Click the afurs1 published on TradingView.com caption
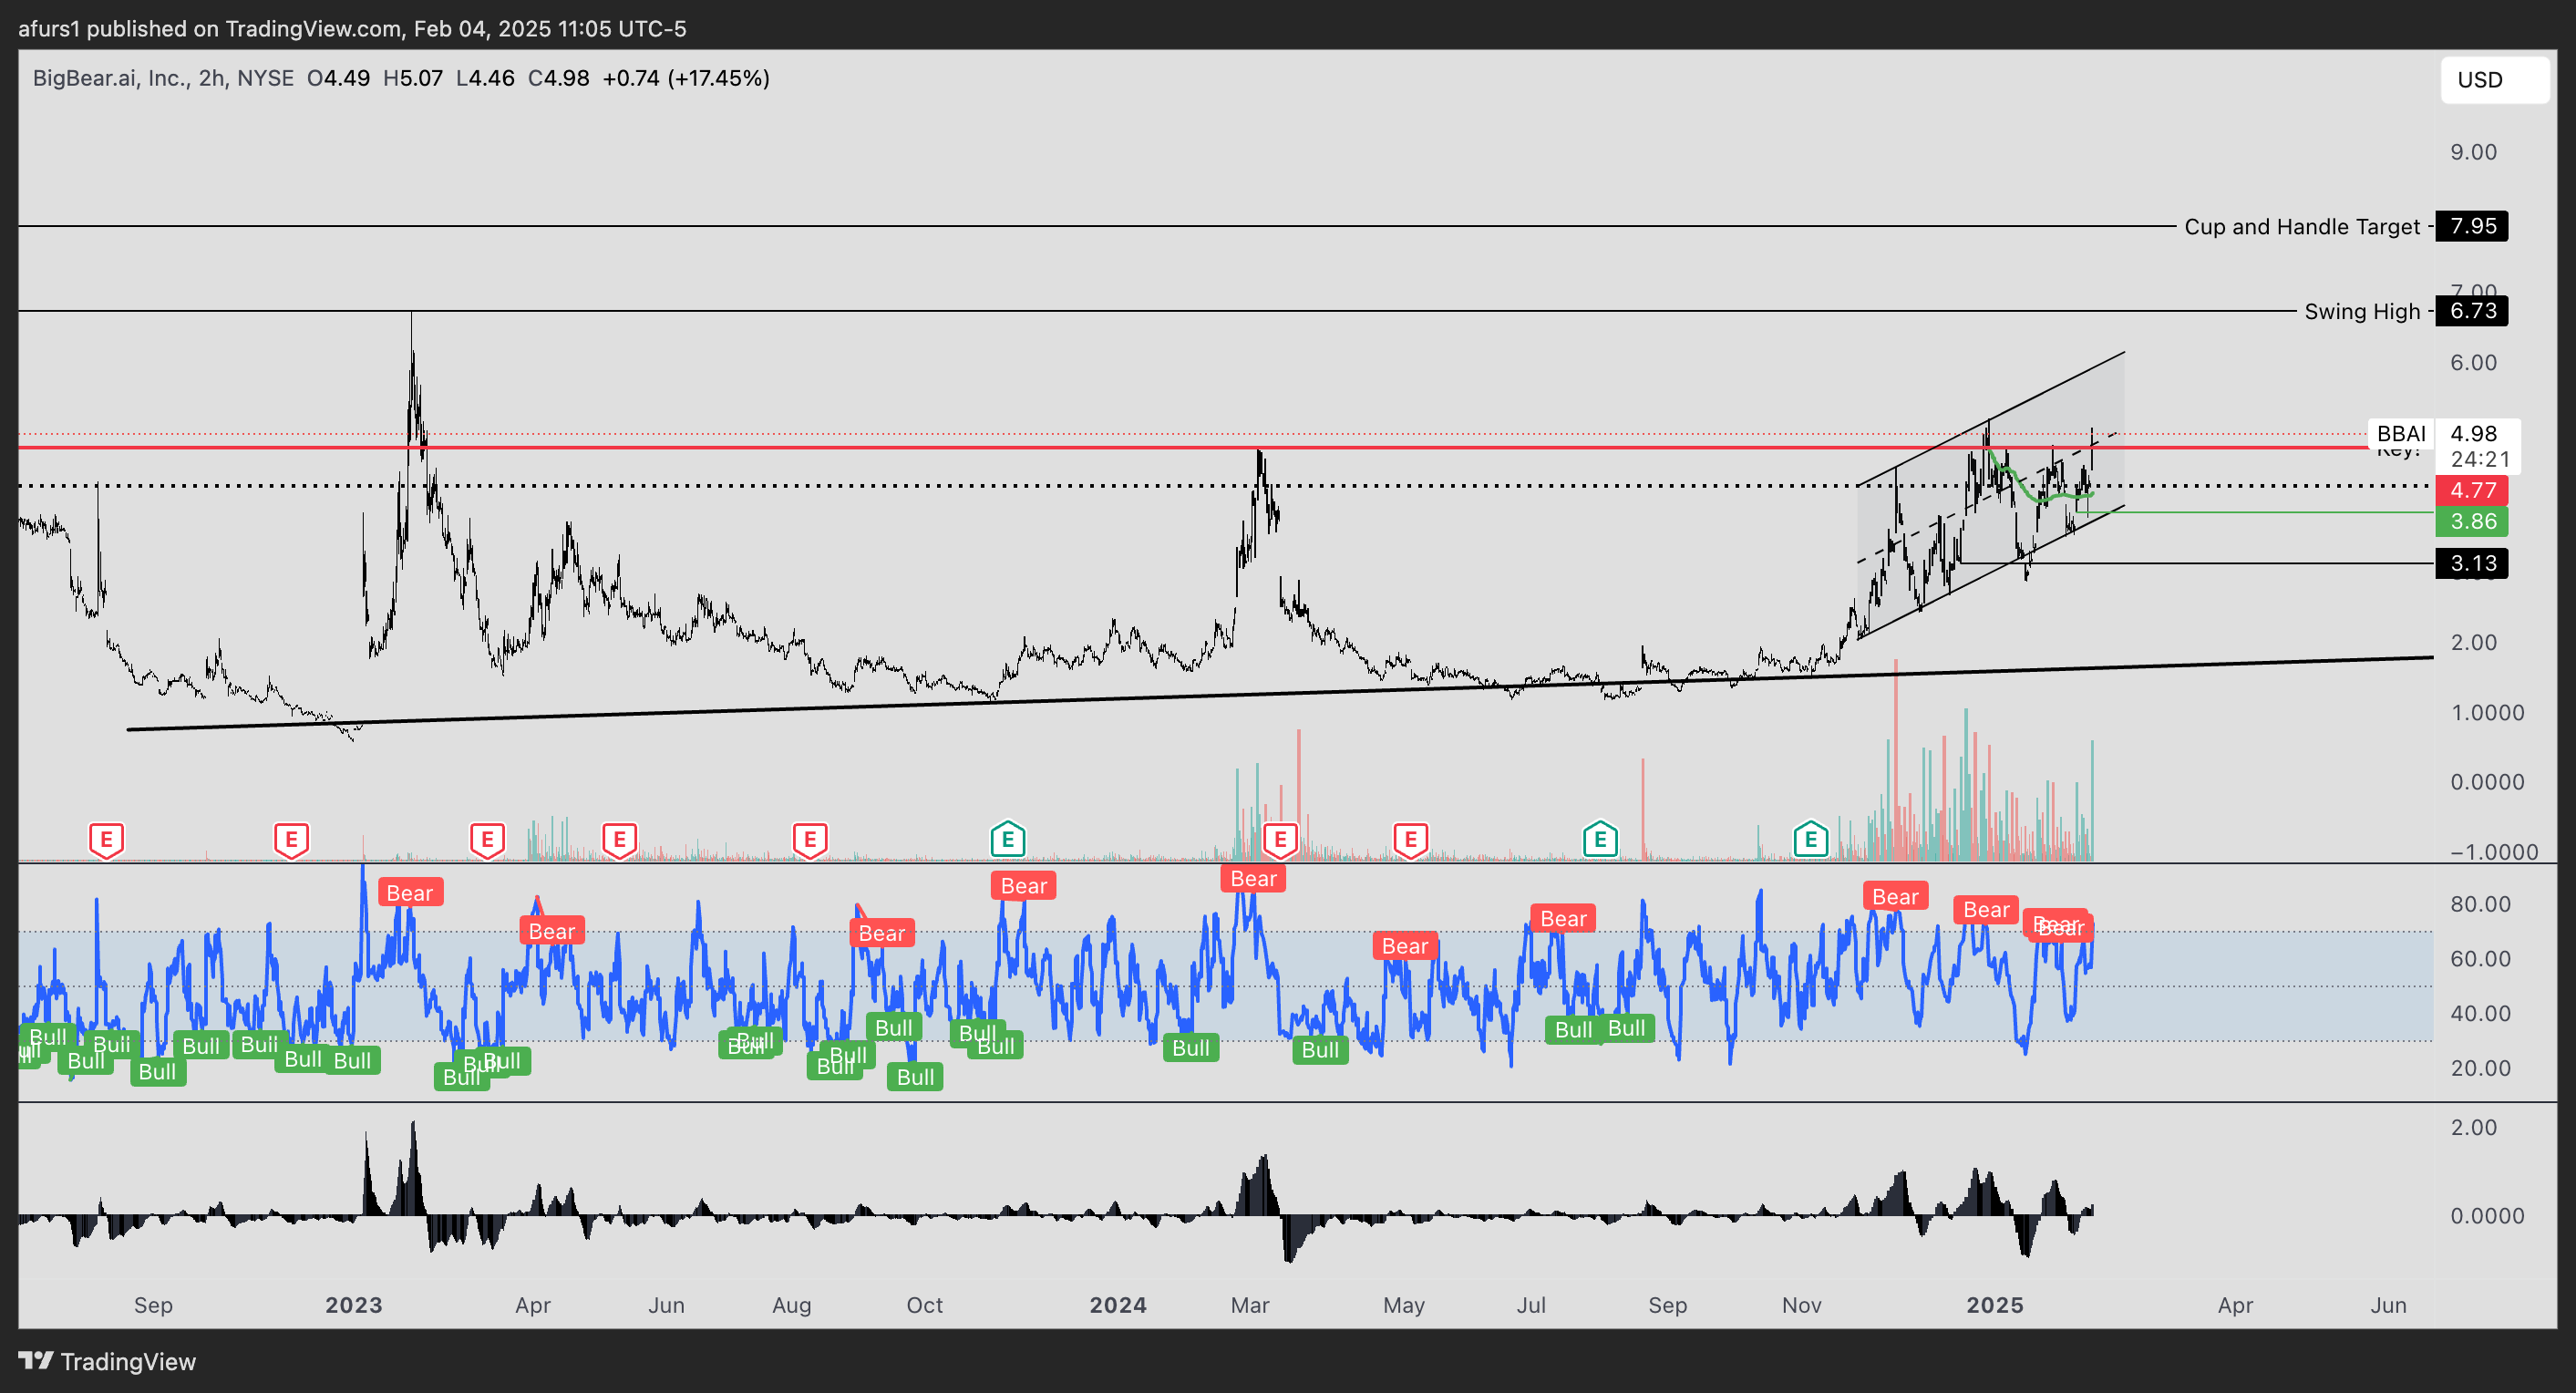The width and height of the screenshot is (2576, 1393). [x=352, y=28]
